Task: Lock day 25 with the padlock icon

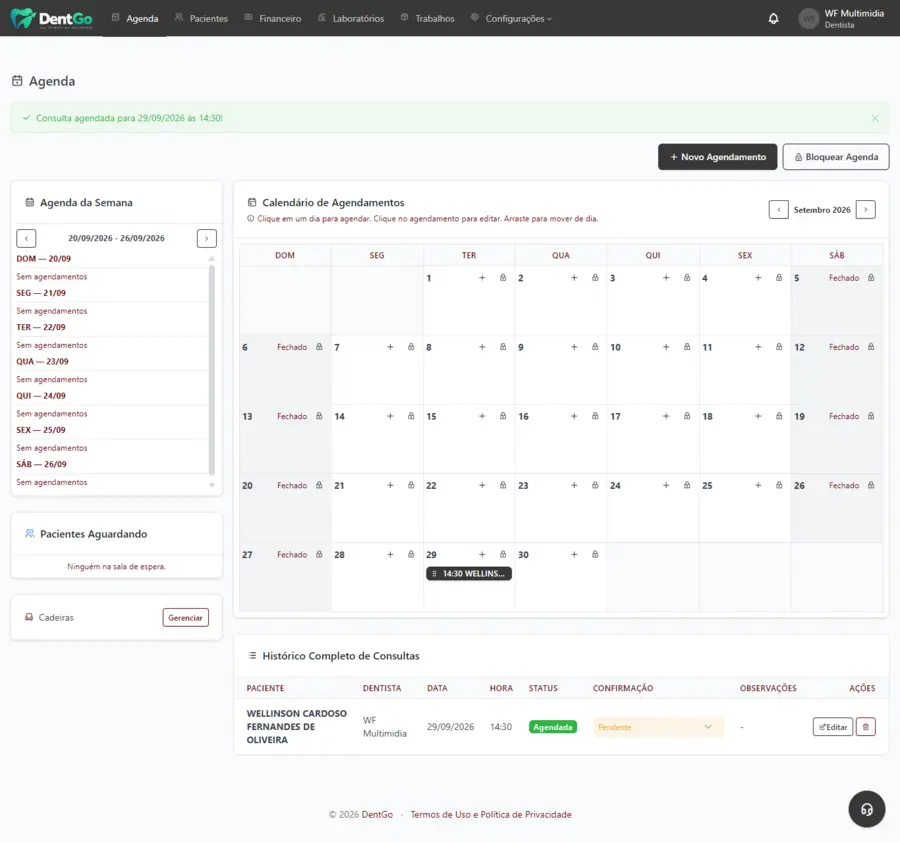Action: tap(779, 486)
